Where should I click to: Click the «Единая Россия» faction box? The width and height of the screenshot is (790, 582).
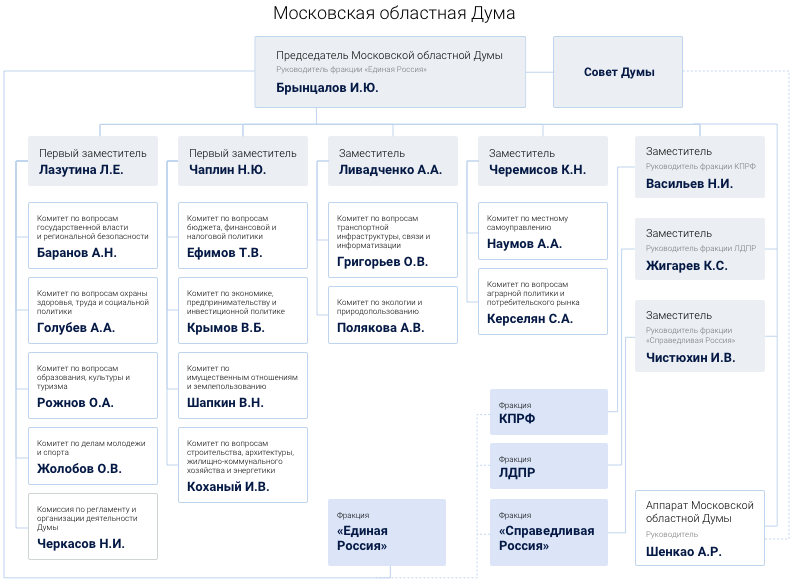point(386,532)
